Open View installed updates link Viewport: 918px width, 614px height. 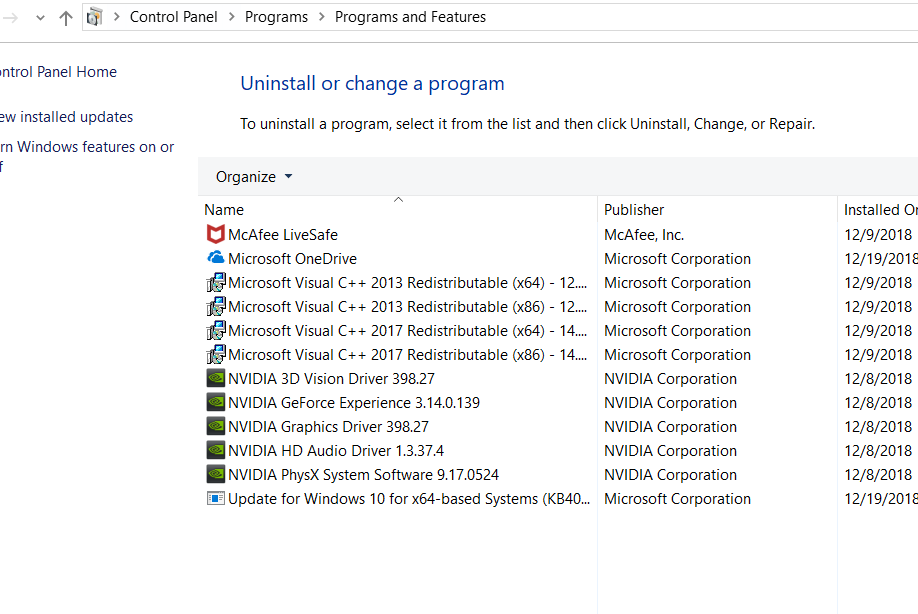[x=66, y=117]
